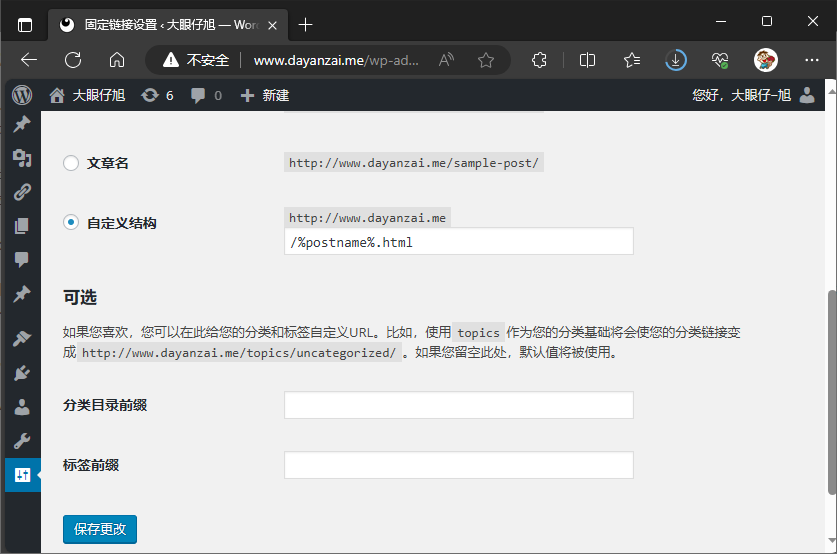Click the http://www.dayanzai.me/topics/uncategorized/ example URL
Screen dimensions: 837x554
point(239,353)
